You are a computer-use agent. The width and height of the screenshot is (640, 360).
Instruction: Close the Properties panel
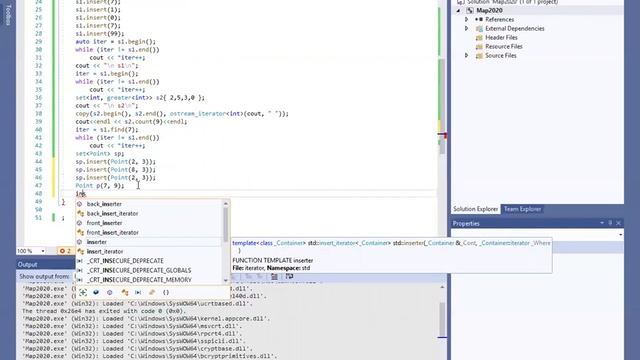[x=618, y=223]
